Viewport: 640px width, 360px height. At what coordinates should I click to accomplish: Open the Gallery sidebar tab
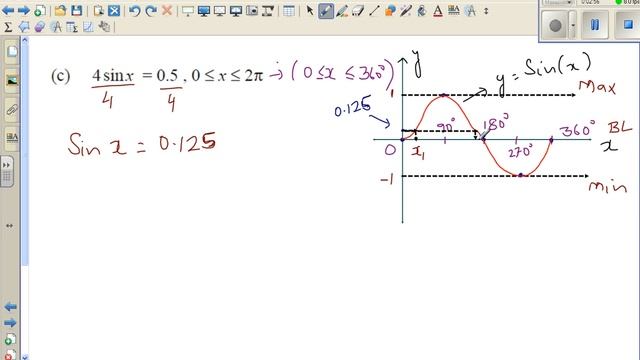12,81
